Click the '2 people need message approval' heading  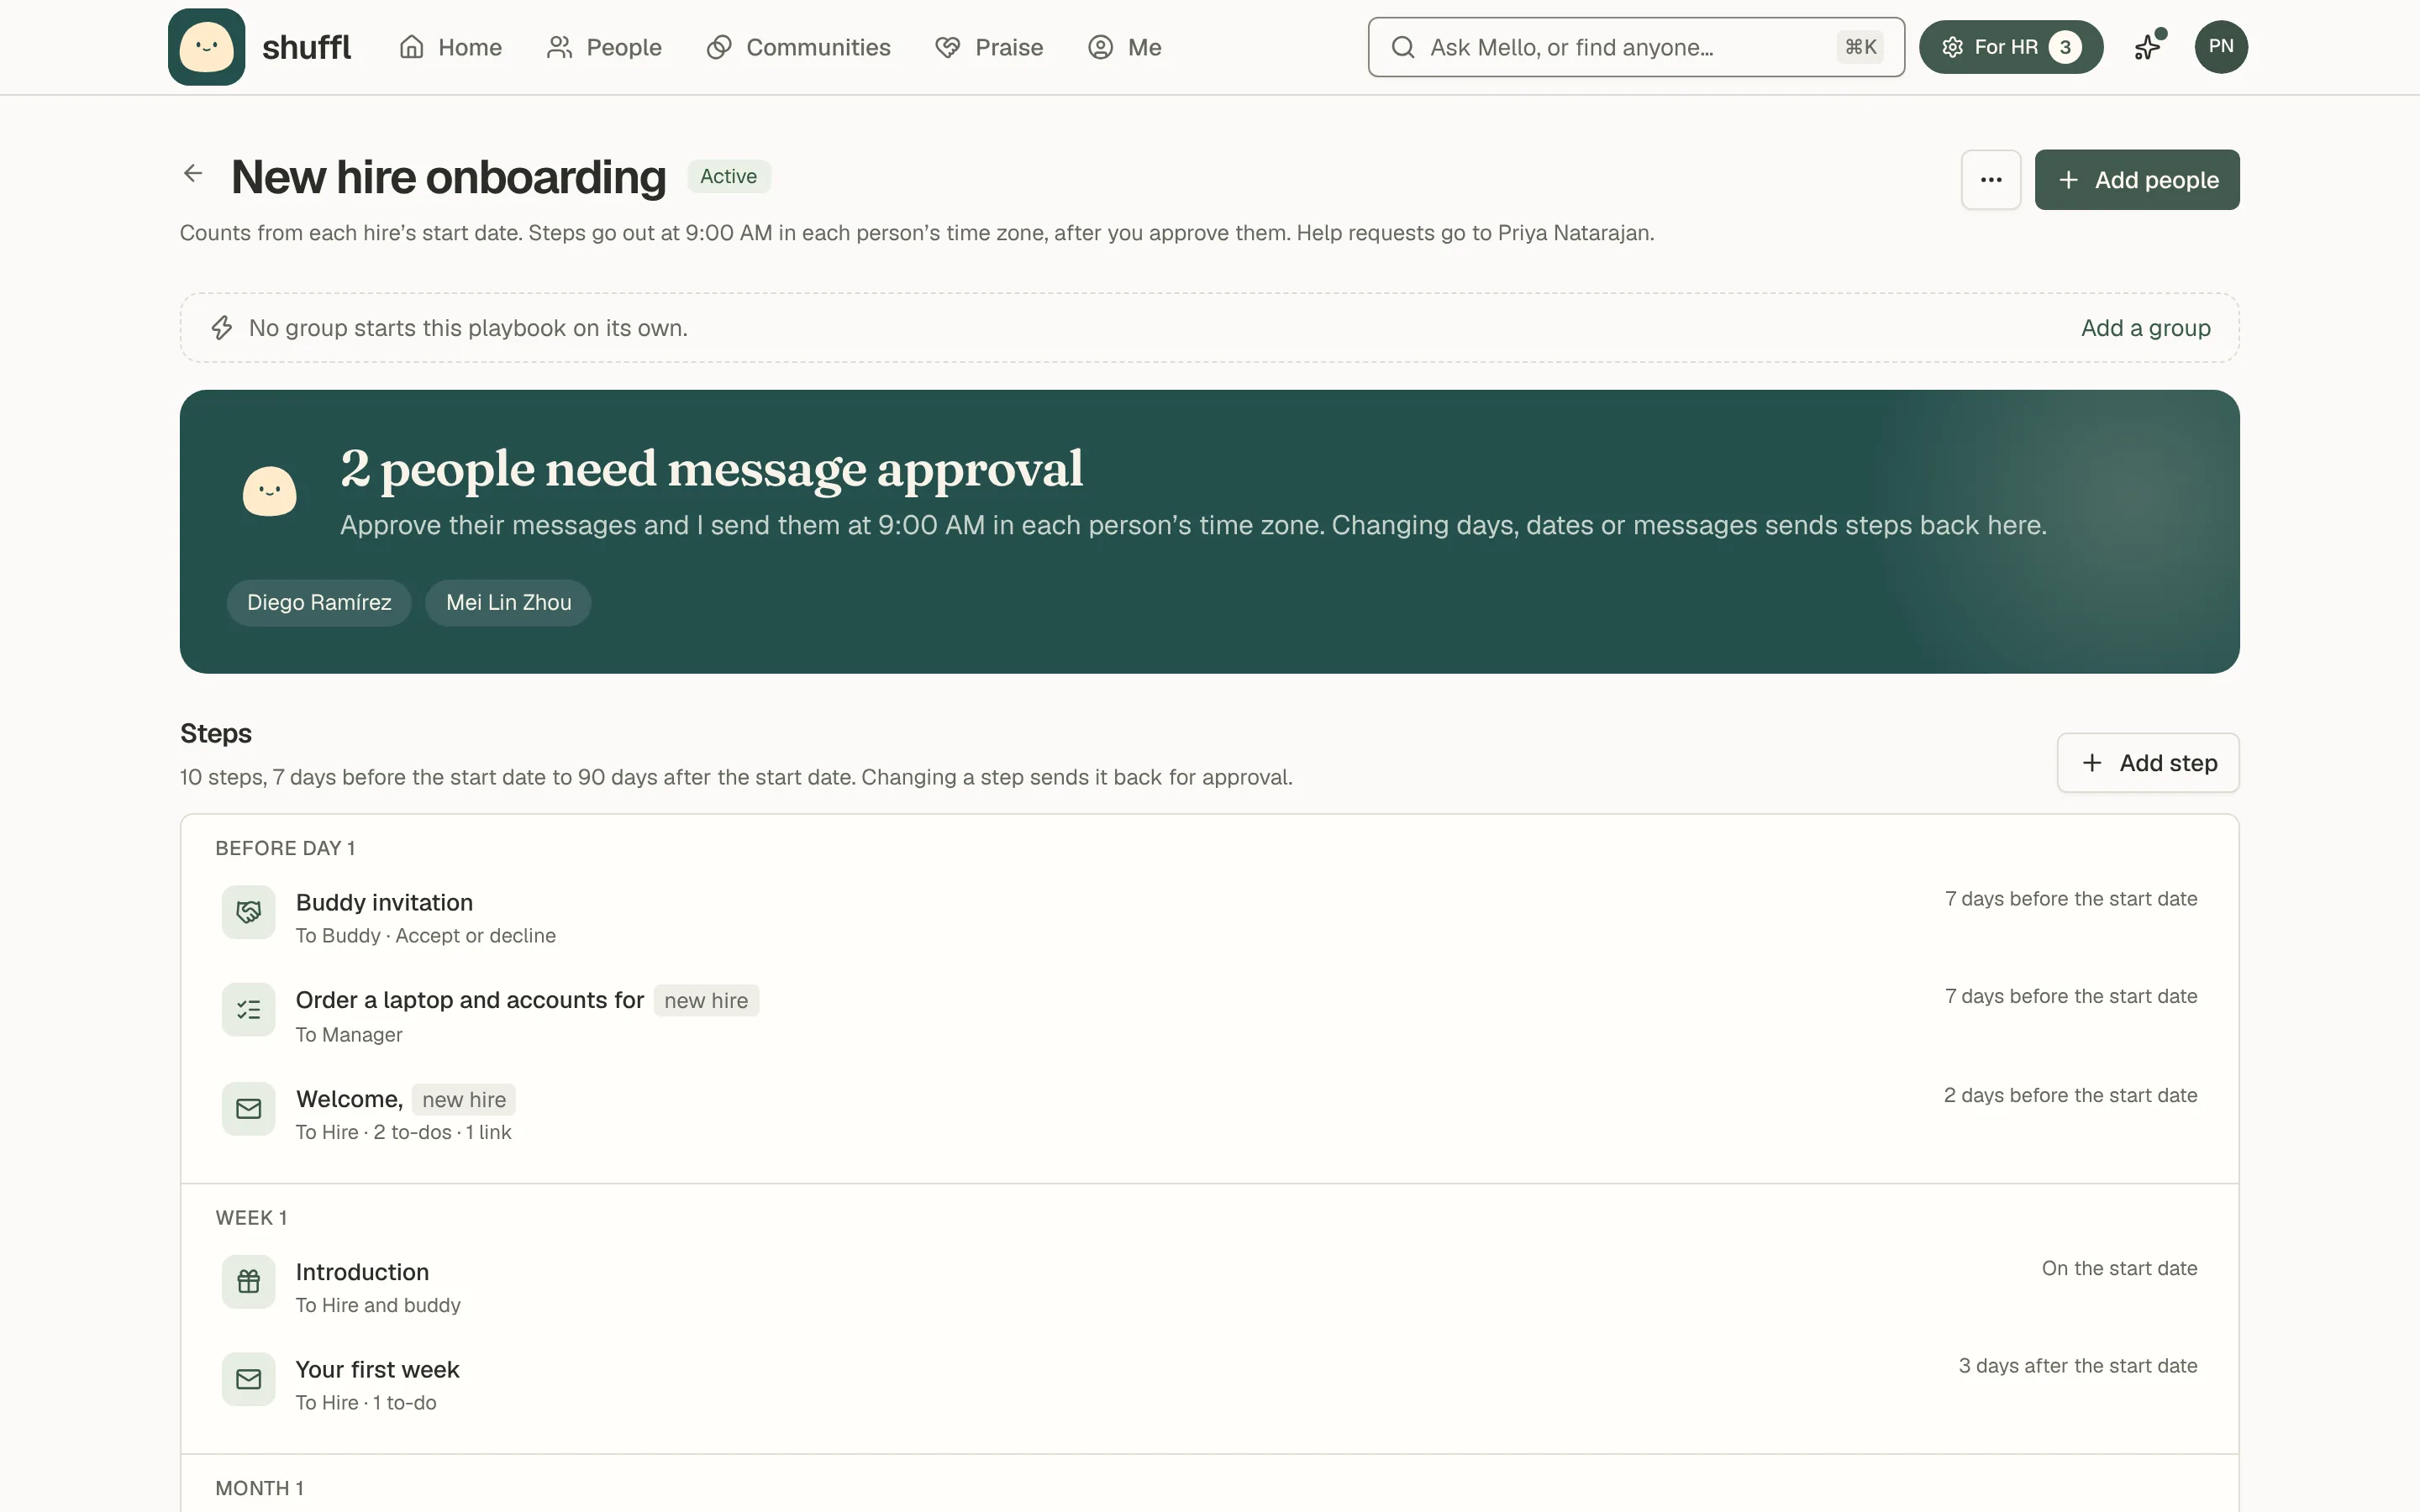(711, 469)
